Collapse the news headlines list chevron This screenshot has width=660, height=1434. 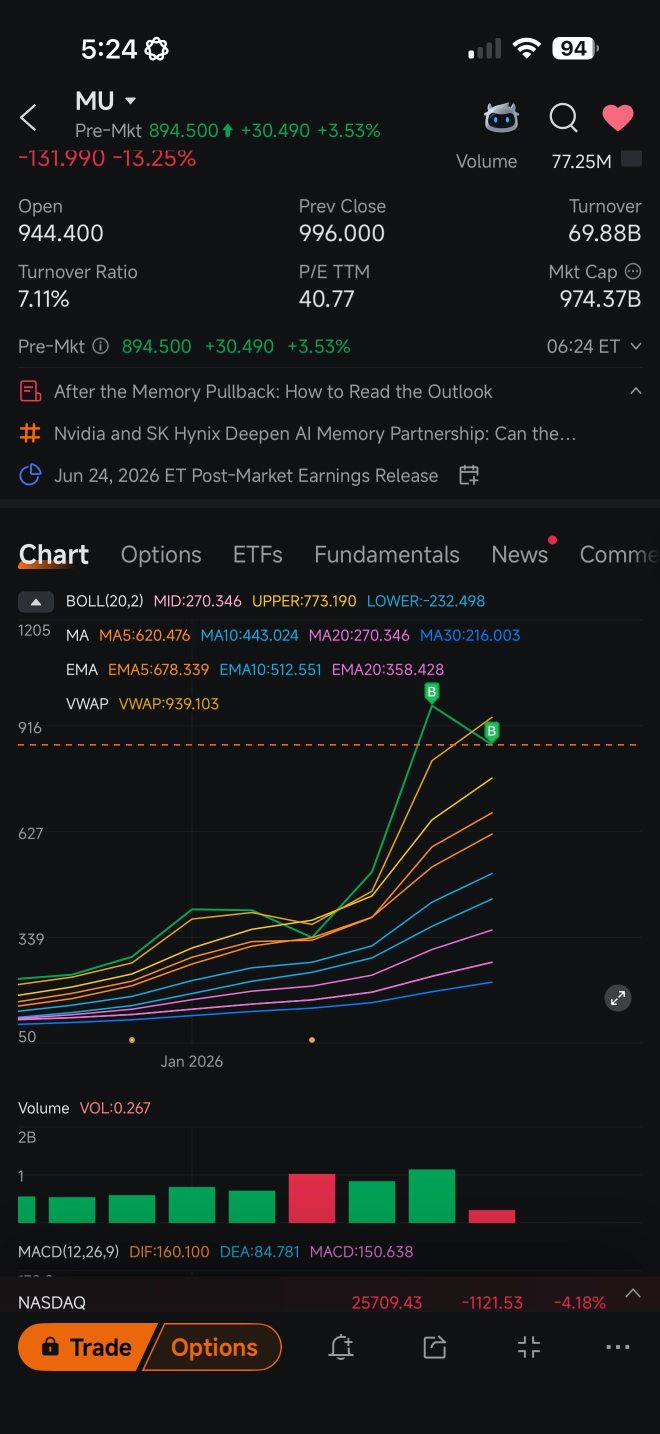635,391
